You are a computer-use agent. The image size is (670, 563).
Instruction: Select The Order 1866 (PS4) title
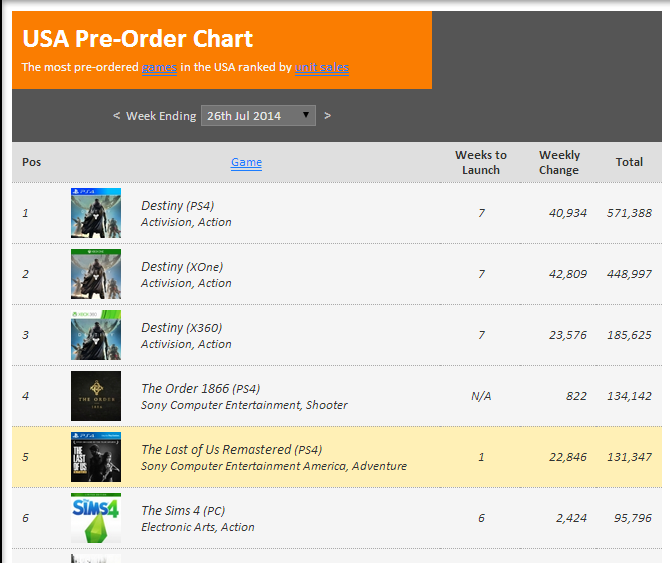coord(200,389)
